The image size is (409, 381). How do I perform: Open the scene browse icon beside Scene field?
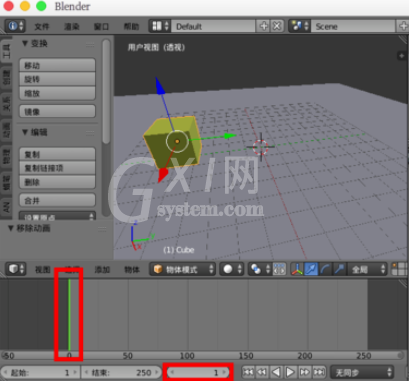point(300,26)
